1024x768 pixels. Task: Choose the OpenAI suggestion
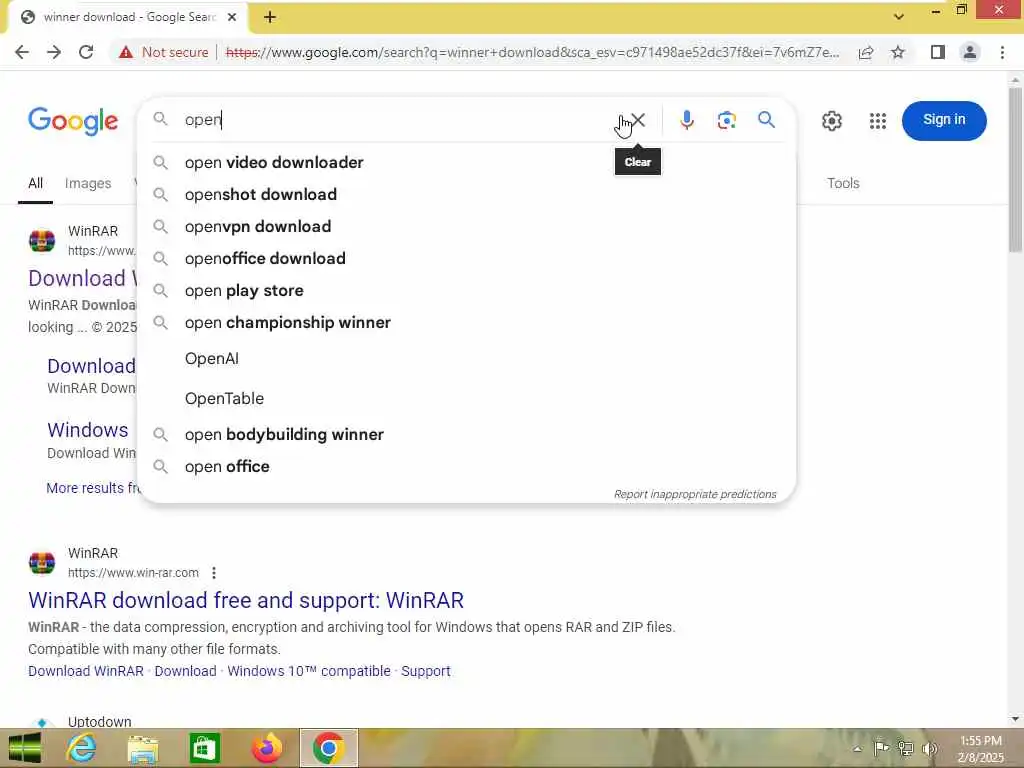(x=467, y=359)
